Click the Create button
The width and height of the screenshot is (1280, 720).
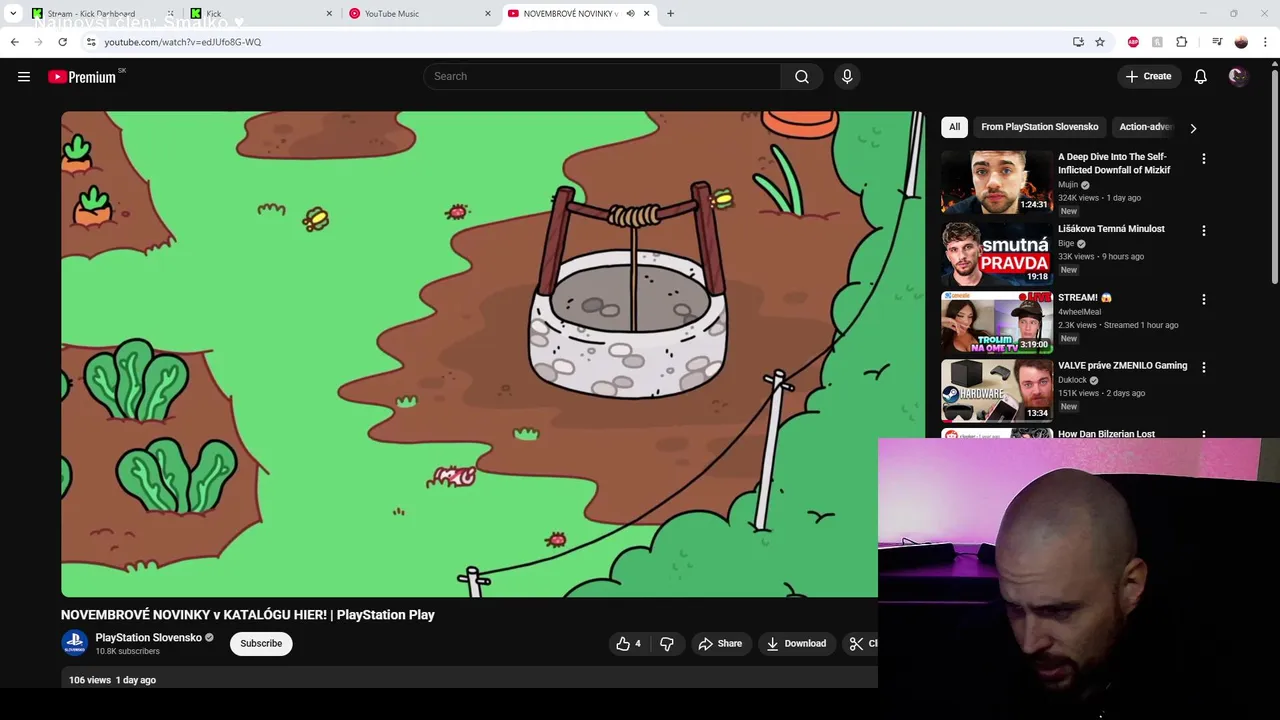(1148, 77)
